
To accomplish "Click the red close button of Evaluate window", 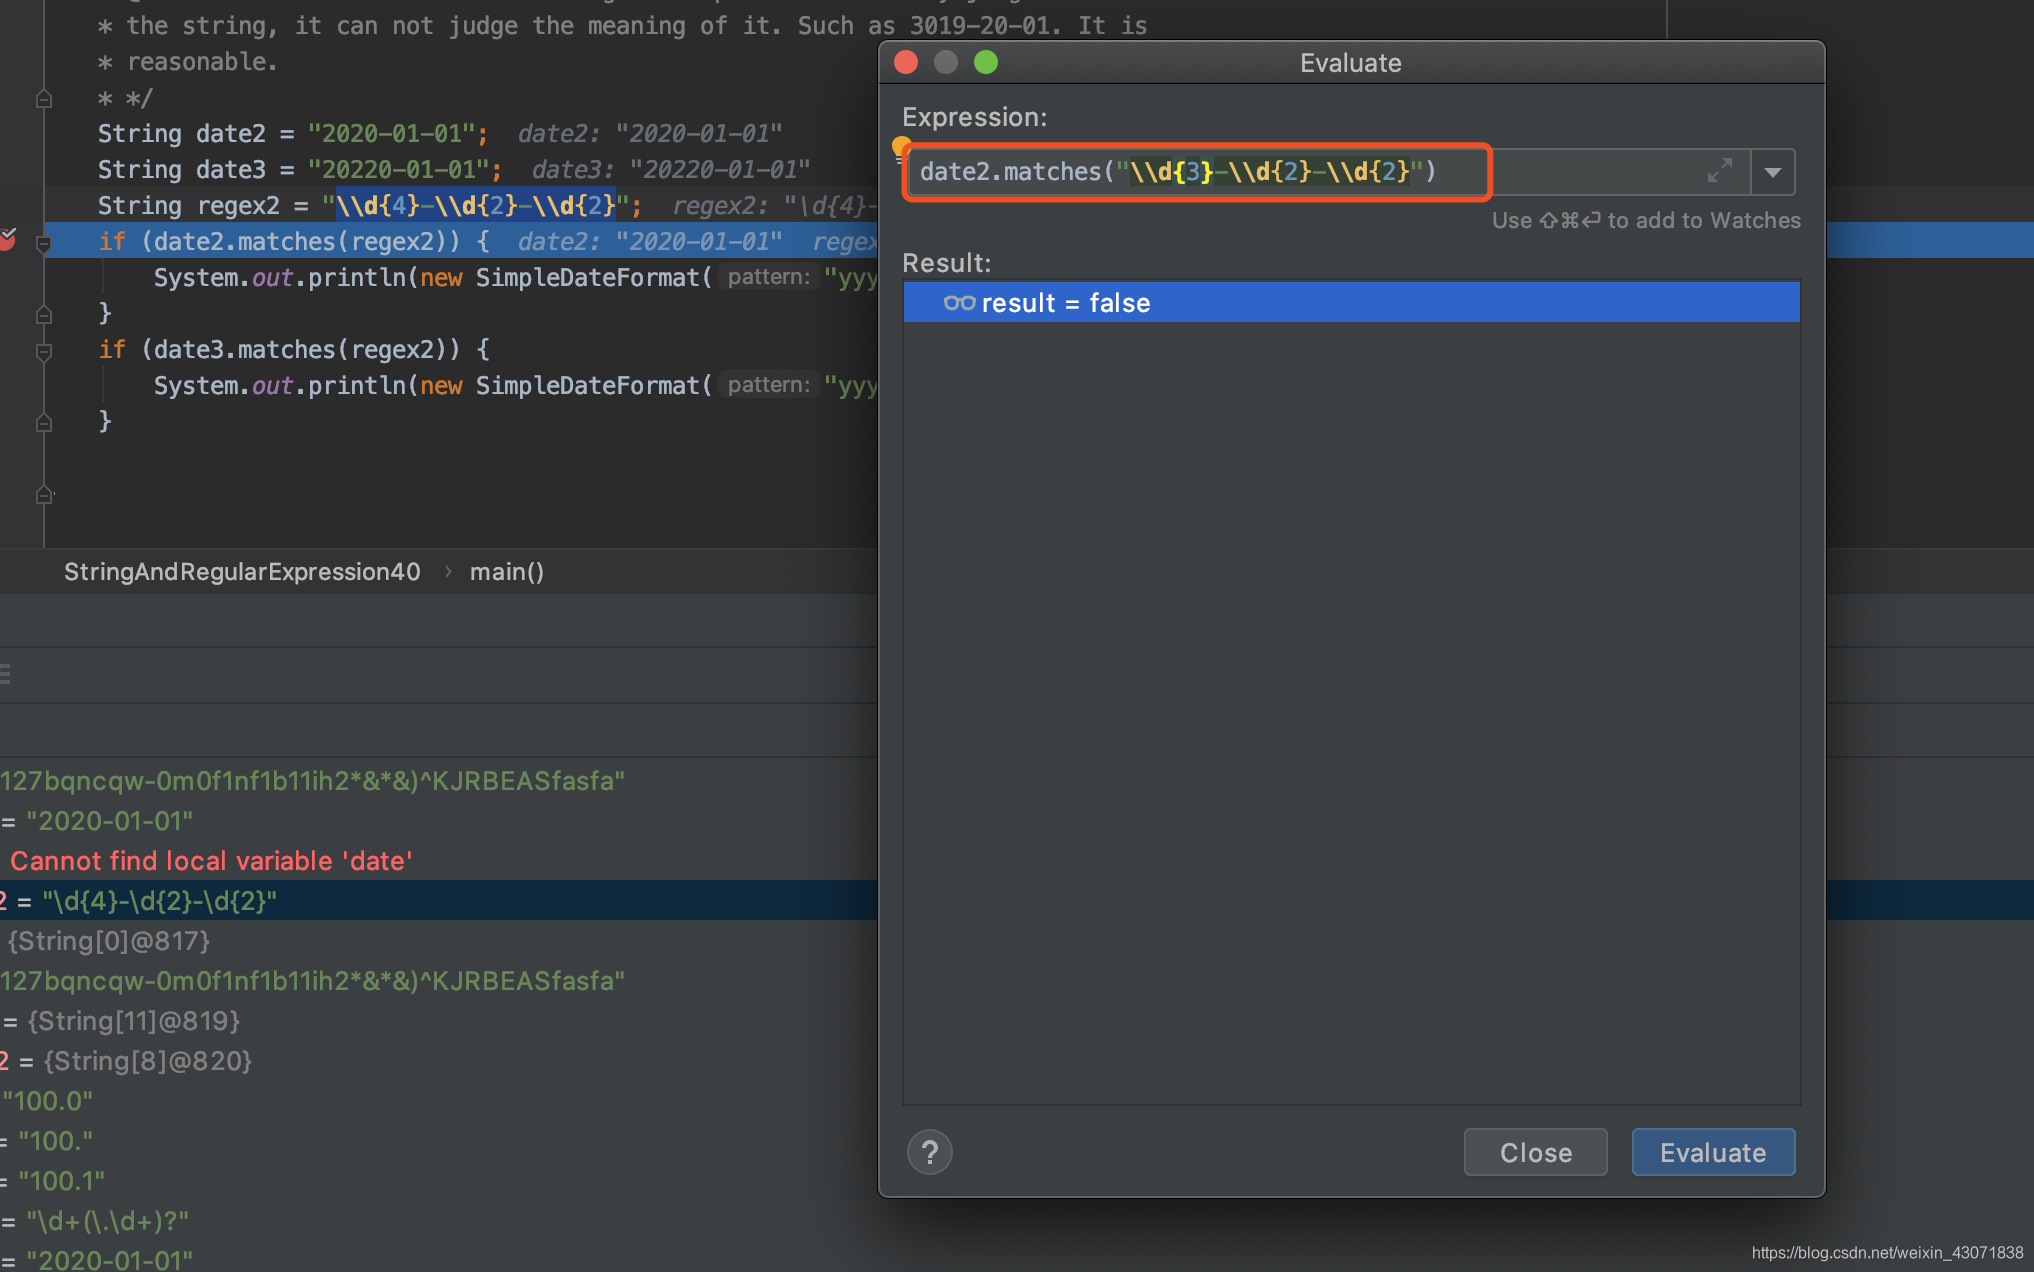I will (906, 62).
